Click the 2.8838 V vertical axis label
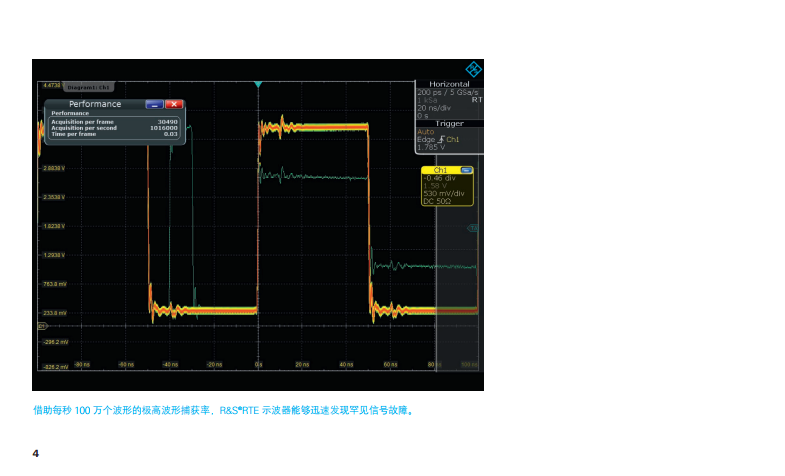 [54, 168]
